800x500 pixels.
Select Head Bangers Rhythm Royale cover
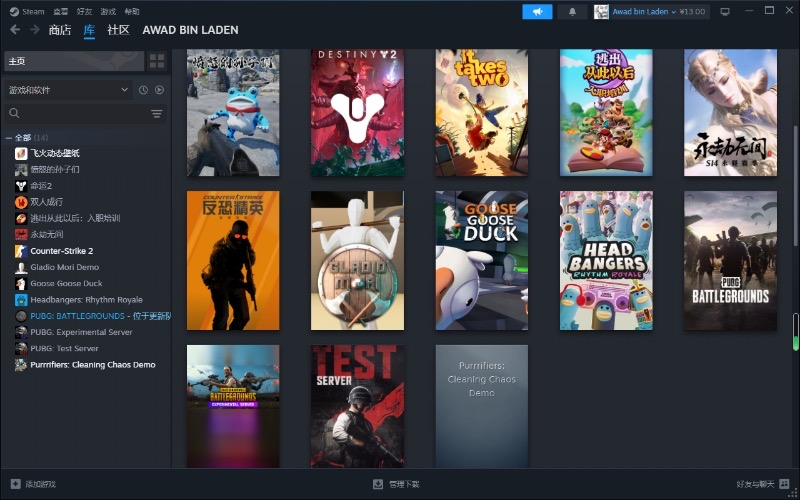point(606,261)
